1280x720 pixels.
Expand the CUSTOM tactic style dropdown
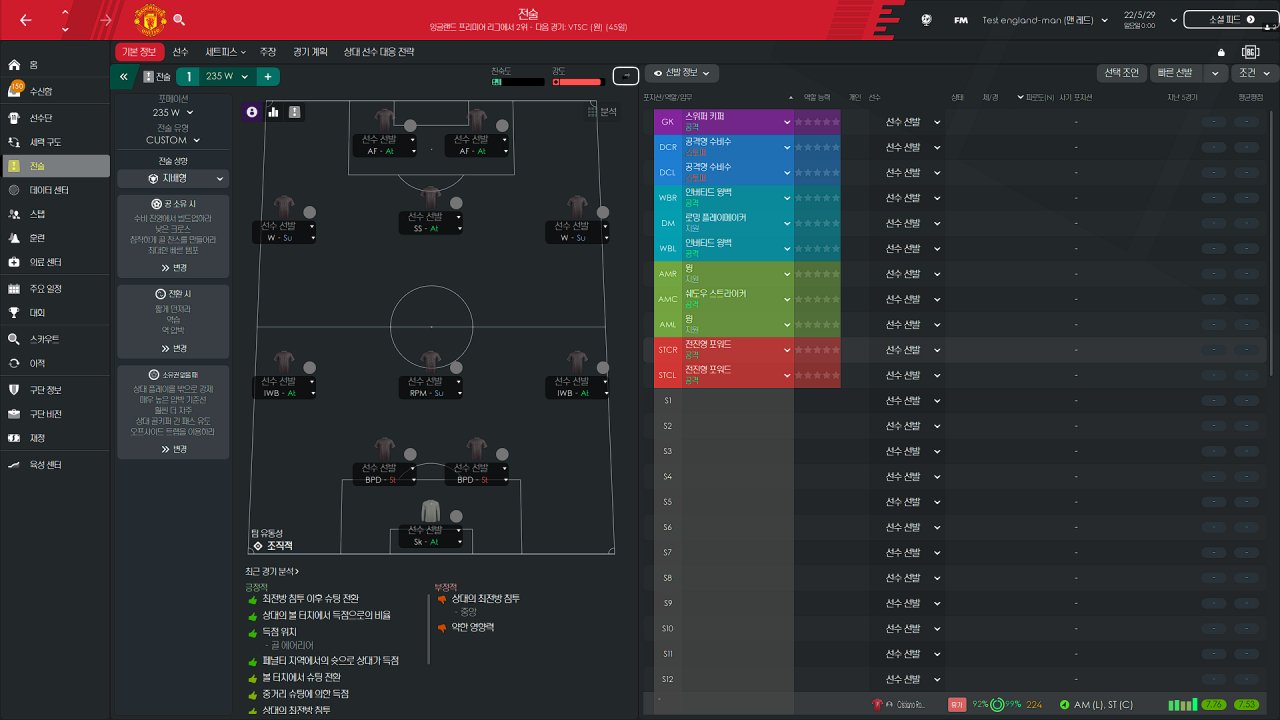(x=173, y=140)
